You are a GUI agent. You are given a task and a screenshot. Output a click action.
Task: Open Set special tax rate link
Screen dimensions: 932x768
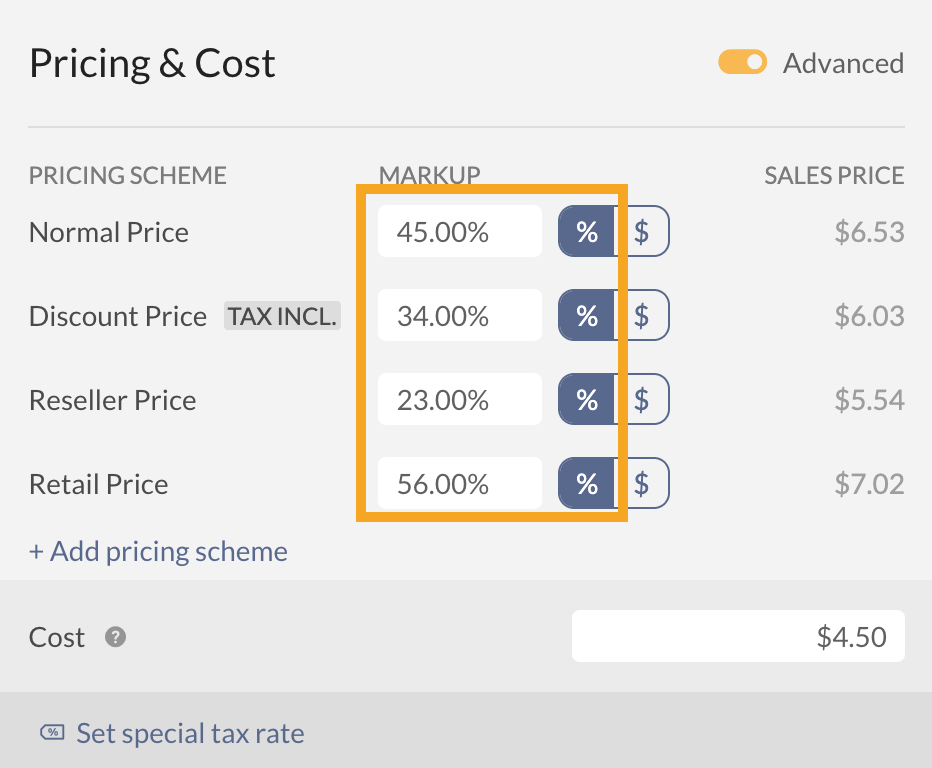[x=190, y=733]
